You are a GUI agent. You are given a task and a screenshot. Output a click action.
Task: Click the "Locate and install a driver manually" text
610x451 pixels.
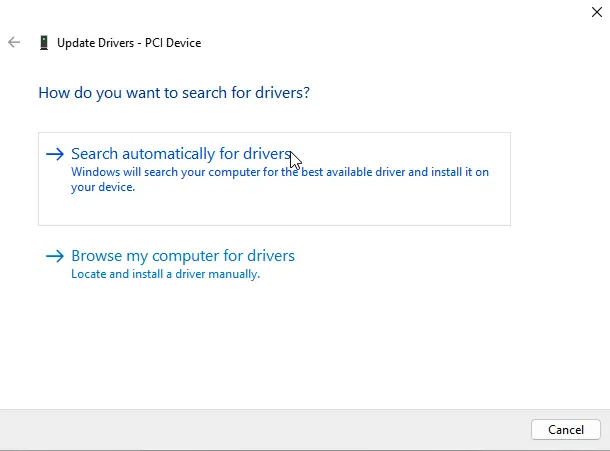[x=165, y=274]
